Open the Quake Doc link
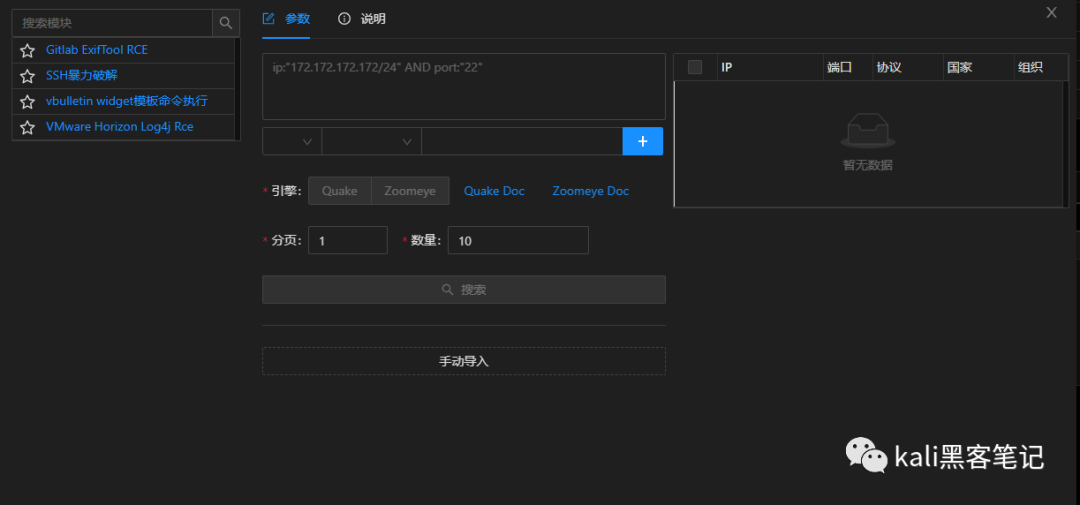1080x505 pixels. tap(494, 191)
